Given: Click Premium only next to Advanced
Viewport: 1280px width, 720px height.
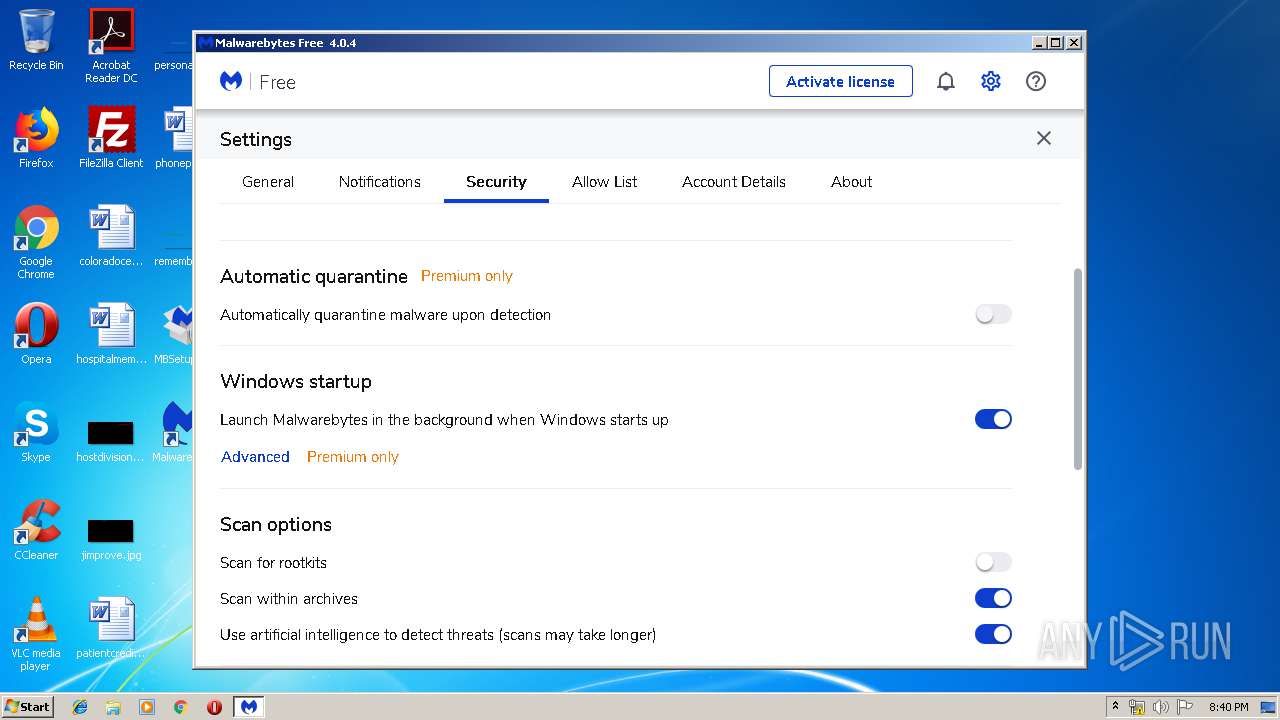Looking at the screenshot, I should (353, 457).
